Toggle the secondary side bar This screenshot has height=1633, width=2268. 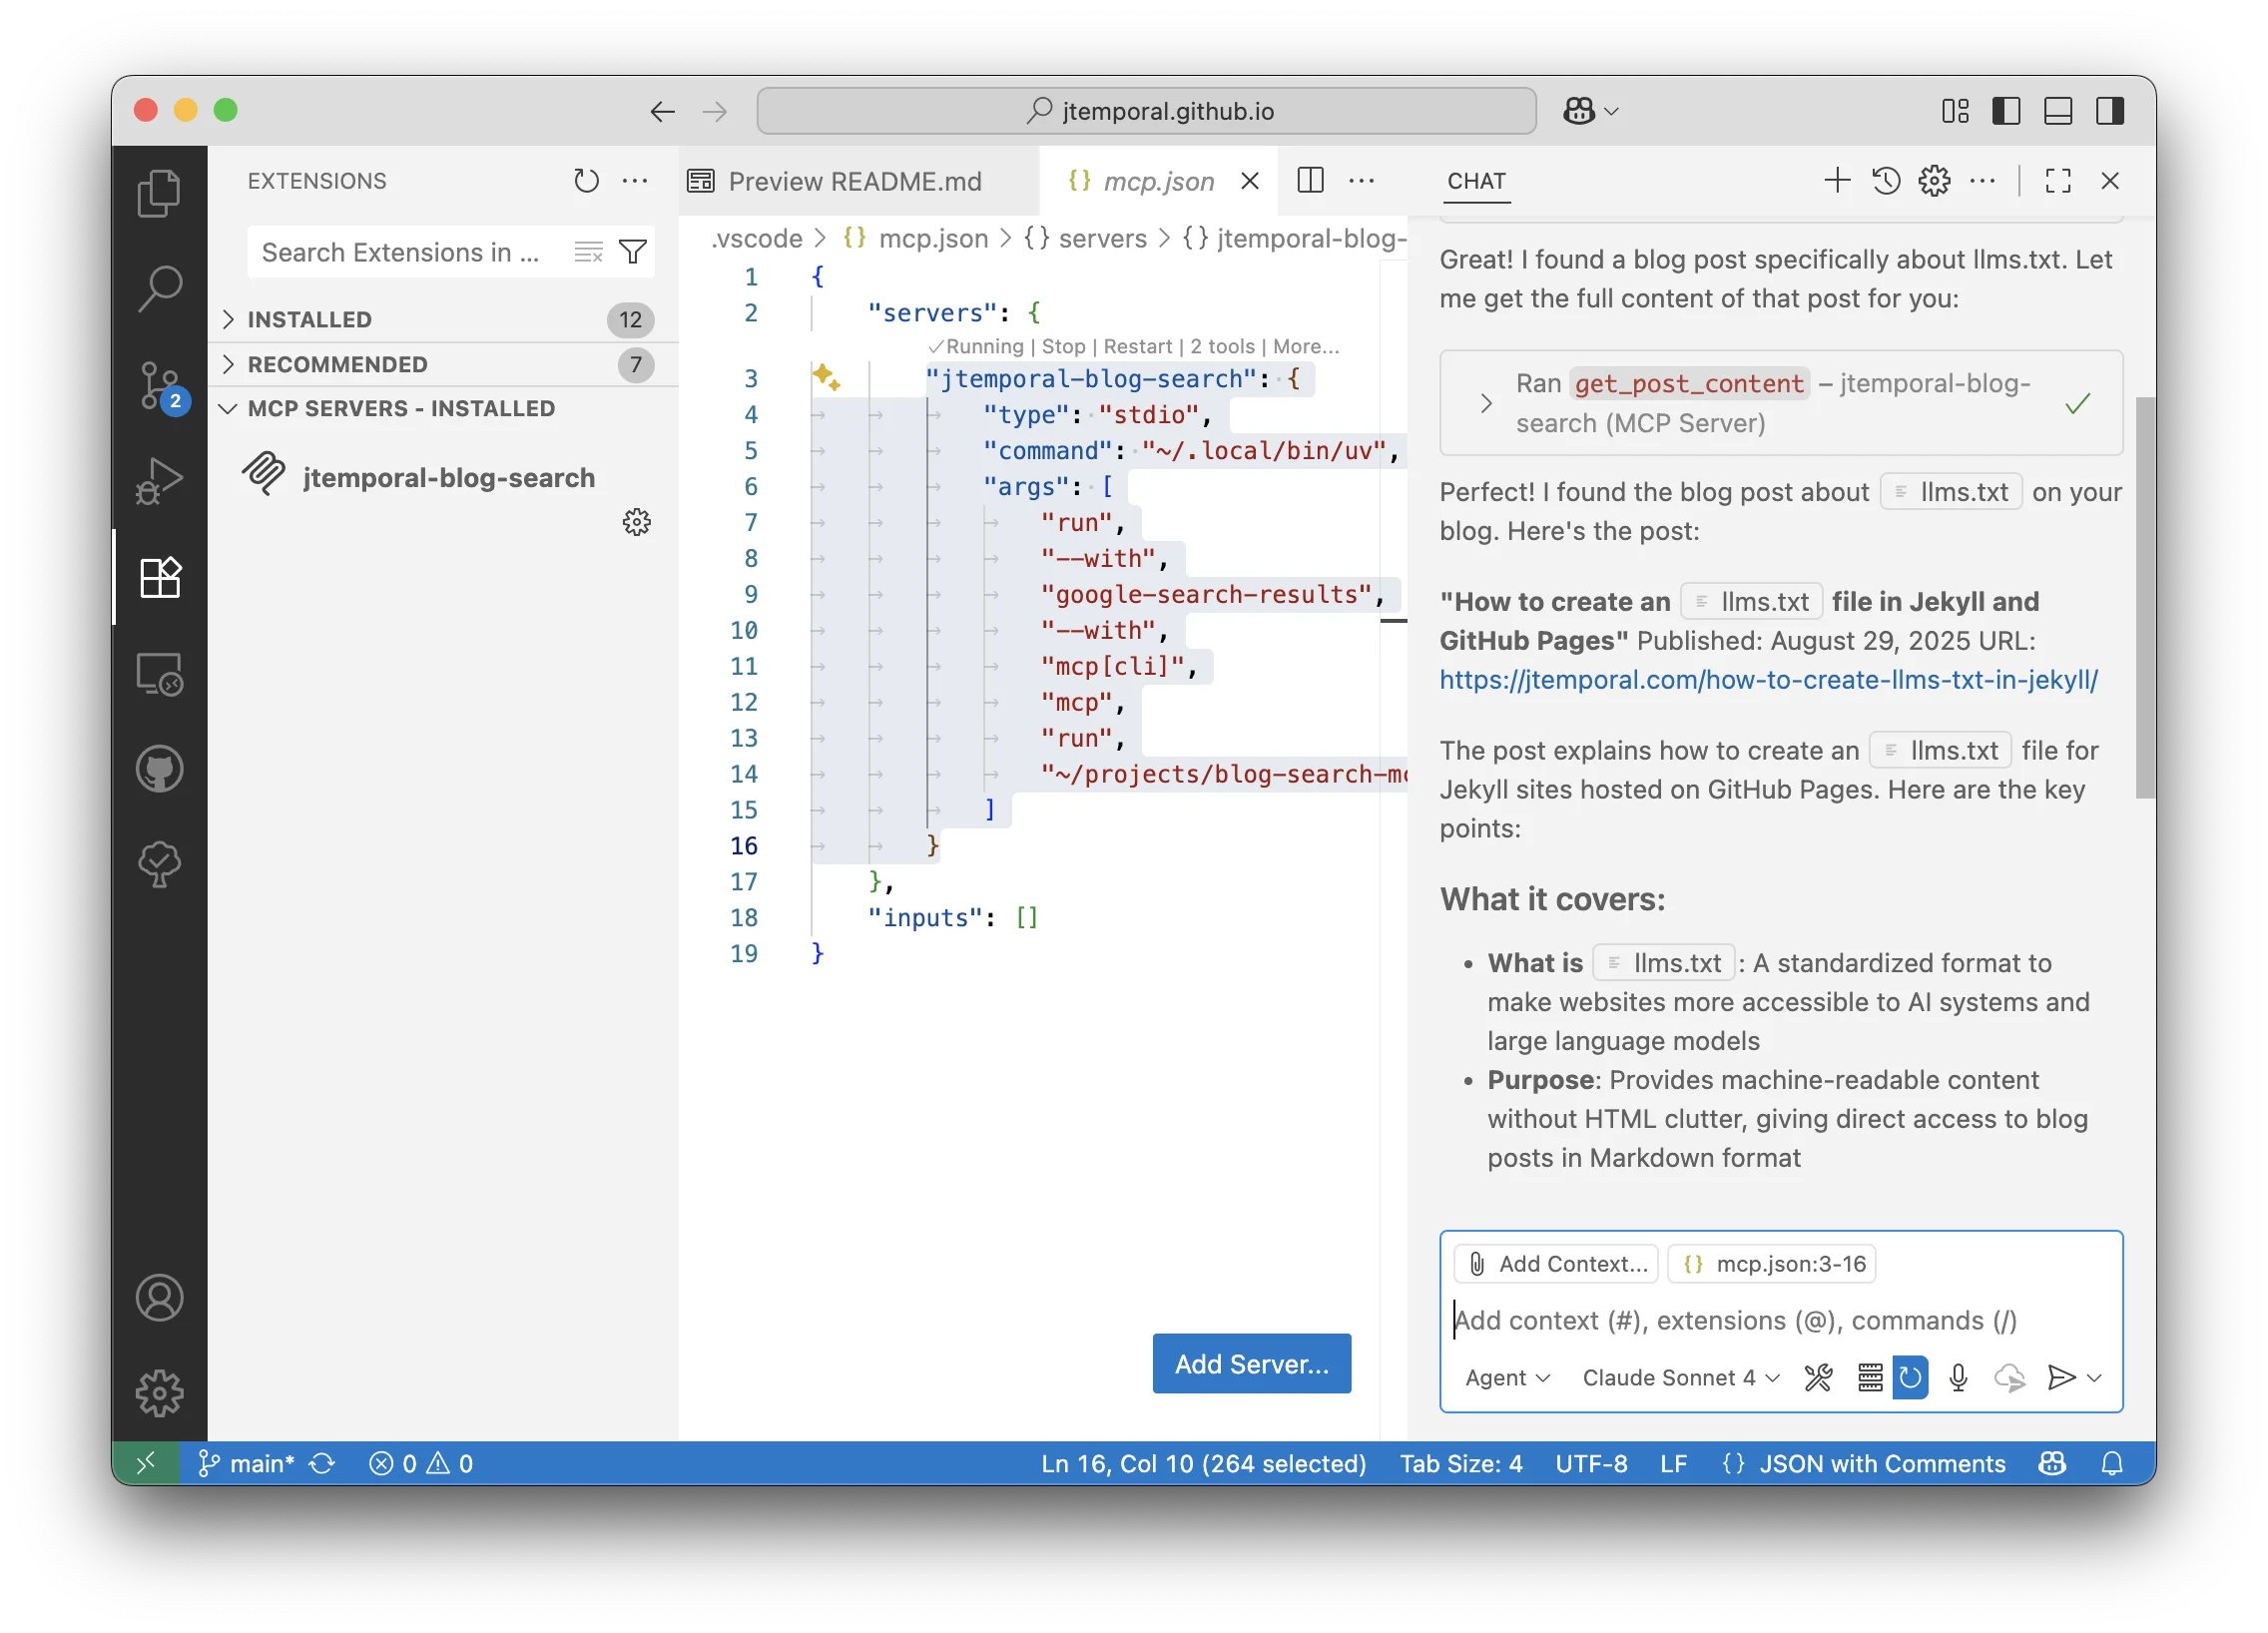tap(2109, 111)
